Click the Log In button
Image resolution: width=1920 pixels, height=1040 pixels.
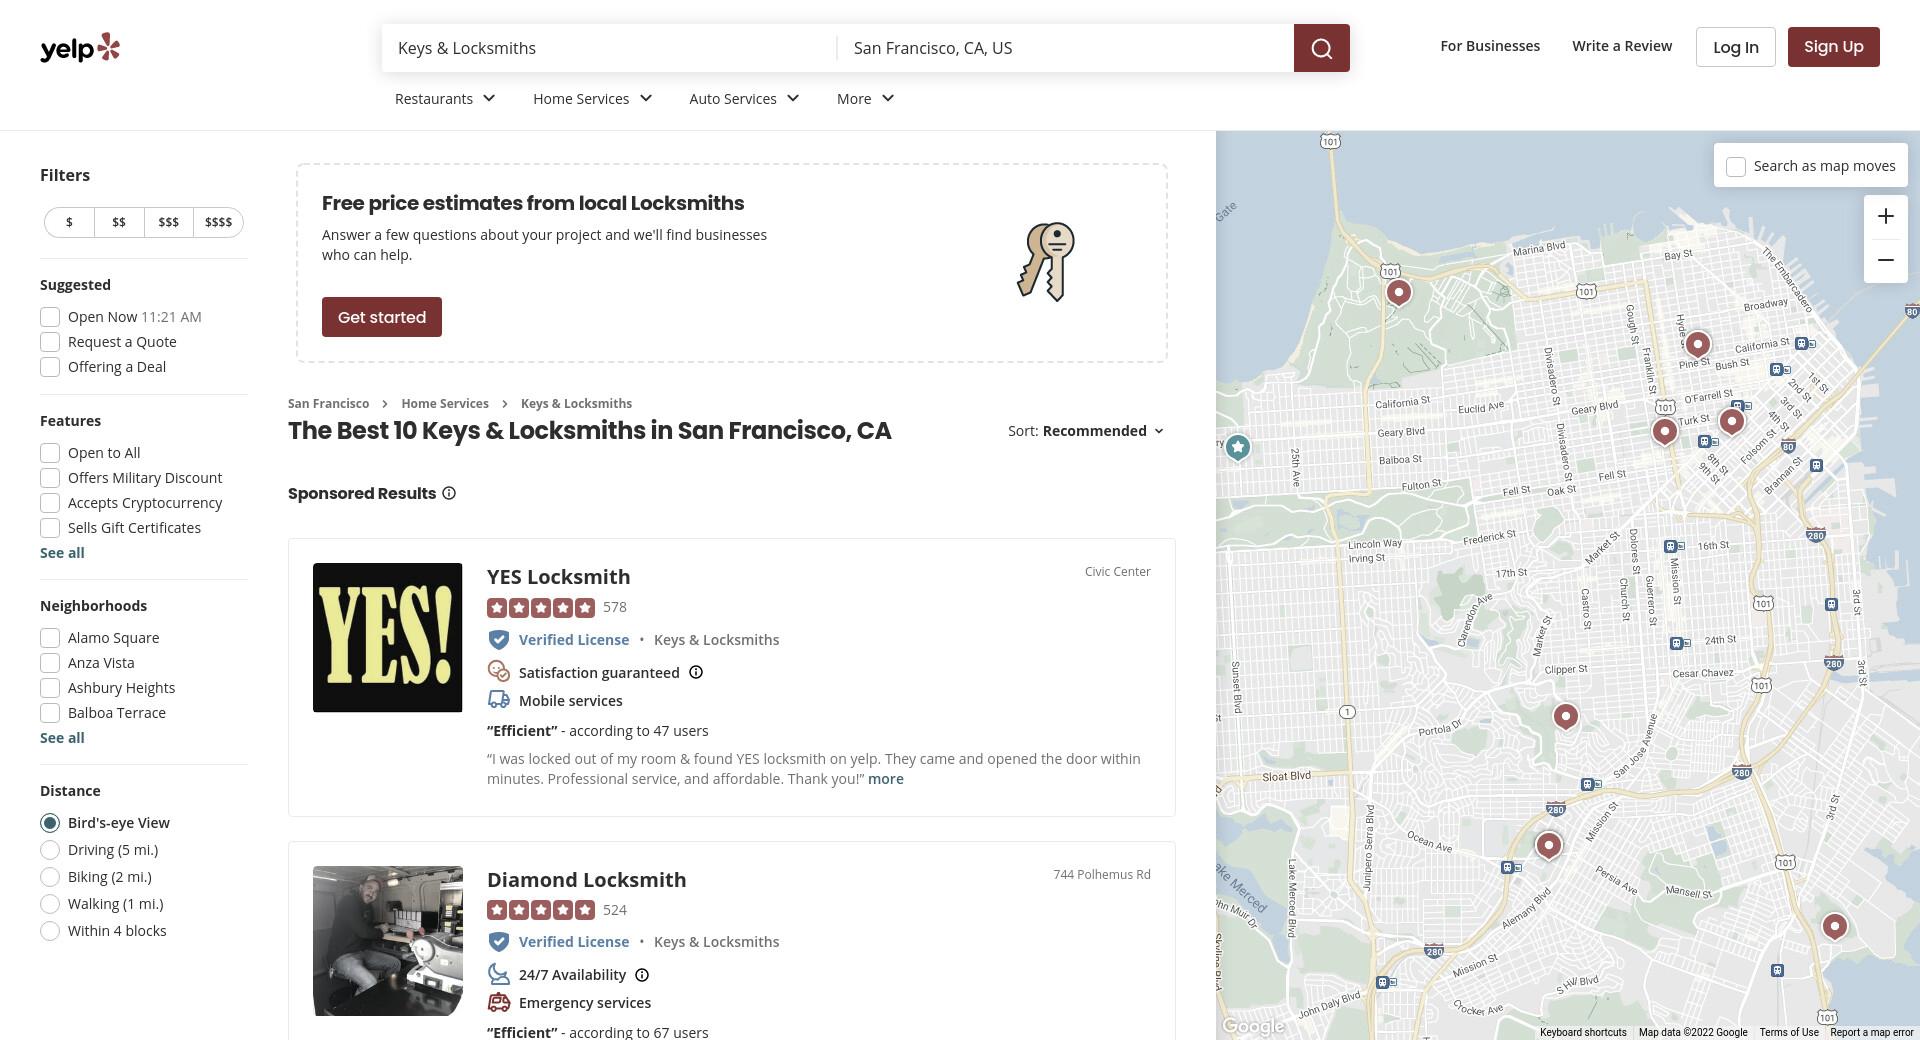tap(1735, 47)
